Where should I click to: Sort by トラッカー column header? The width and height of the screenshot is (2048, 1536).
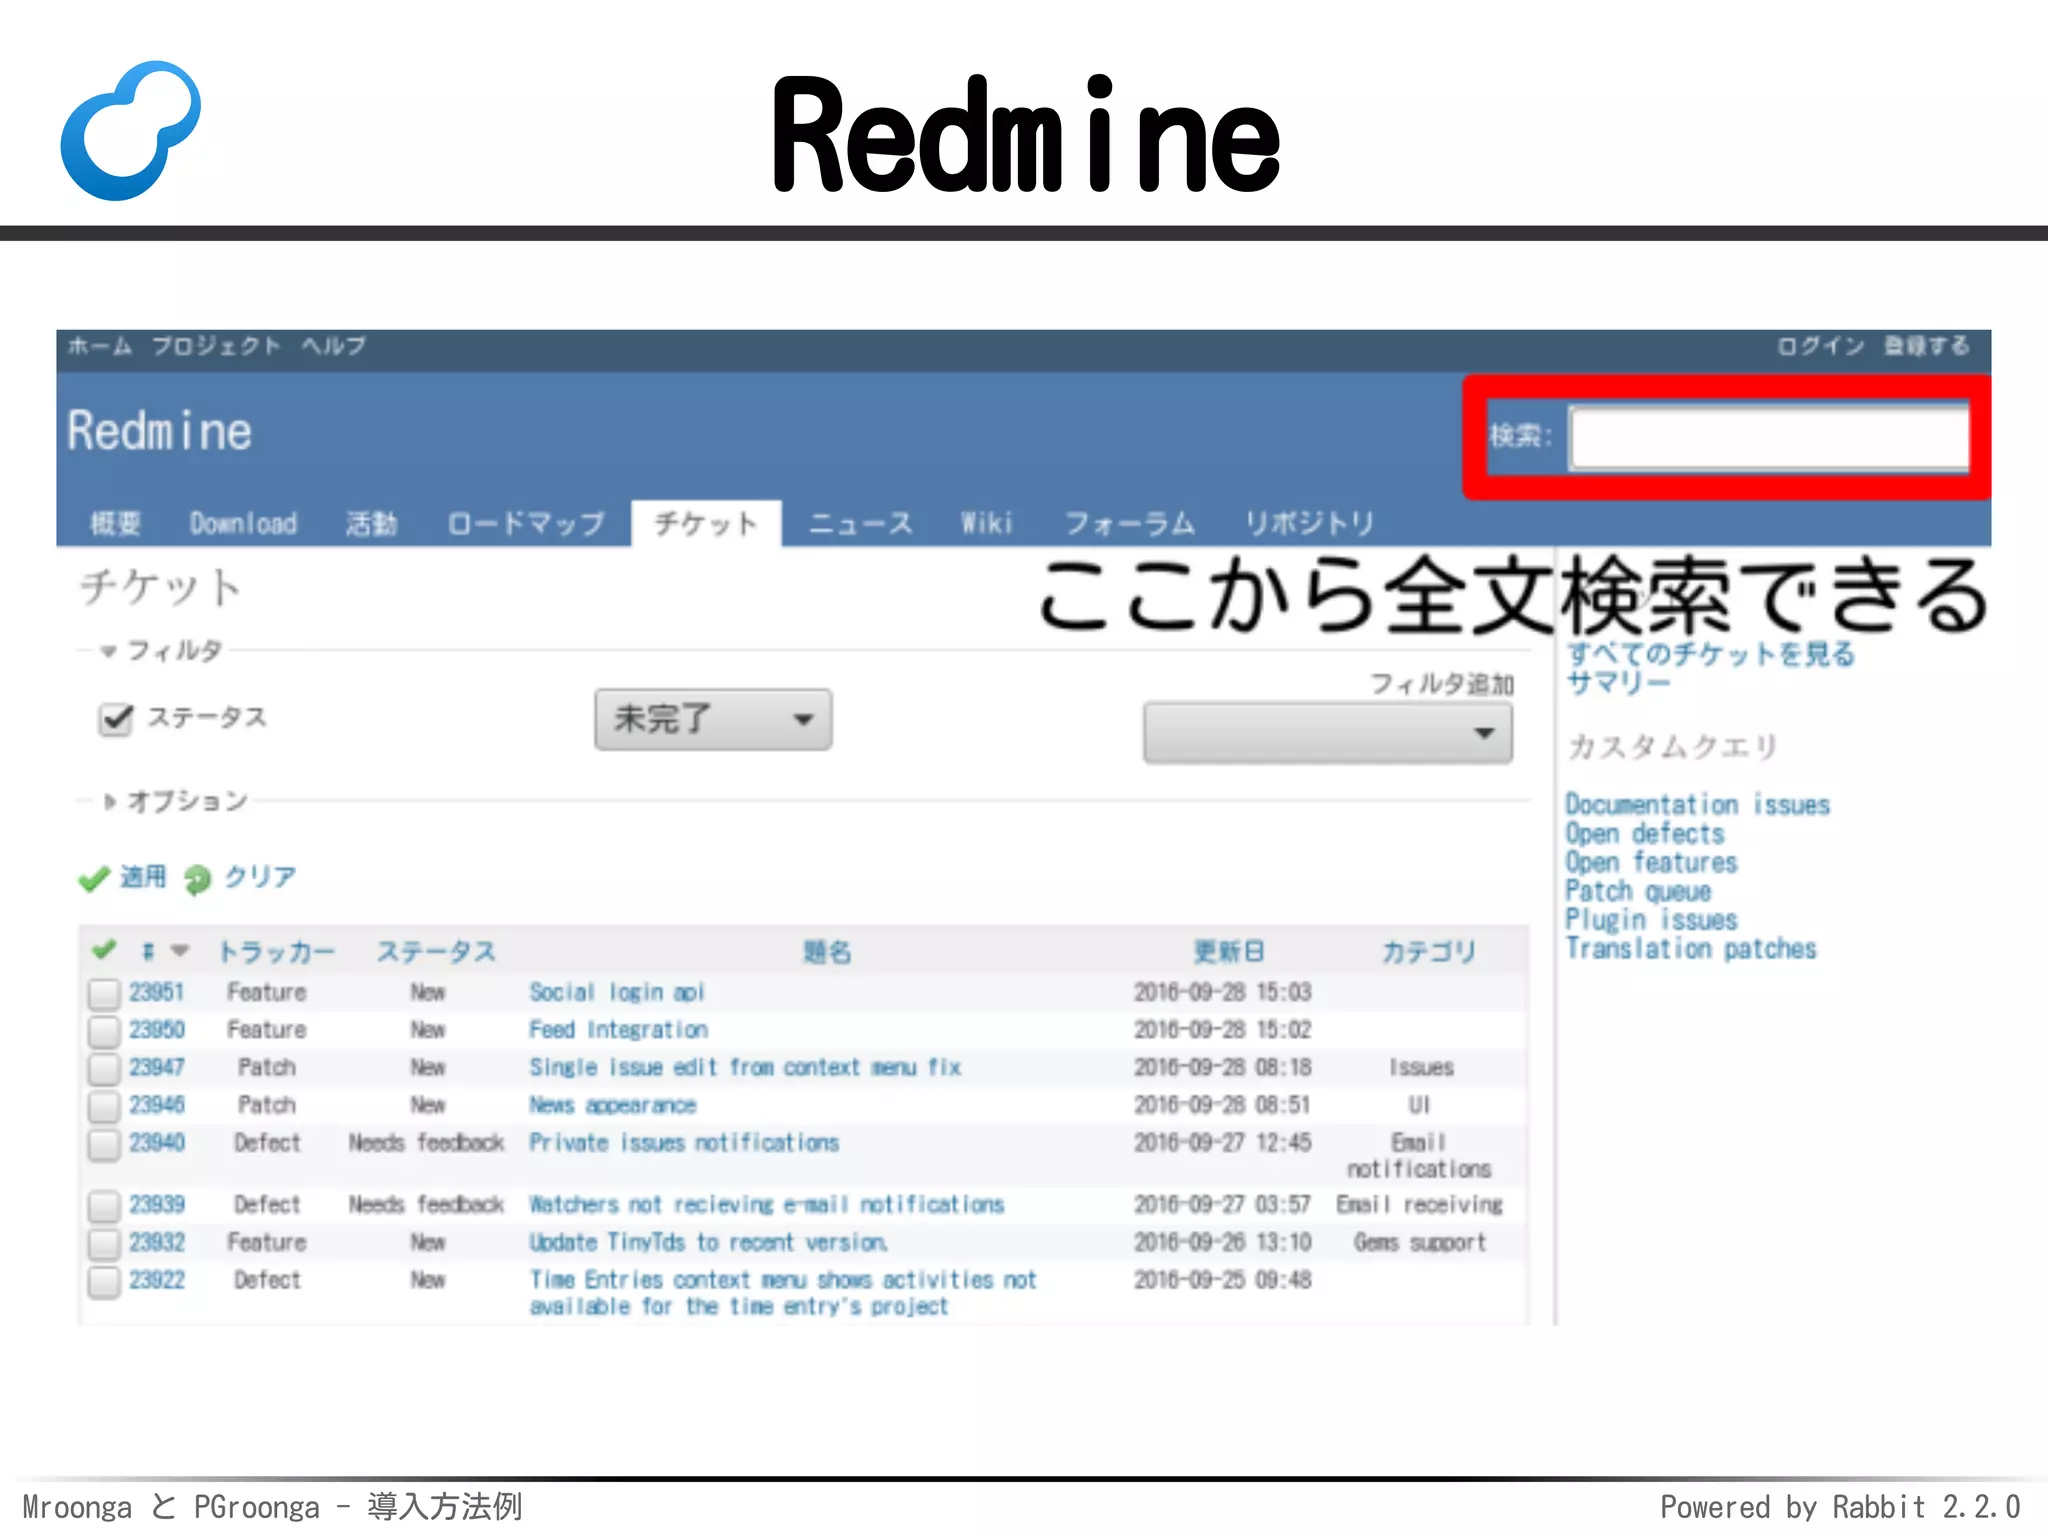coord(276,951)
